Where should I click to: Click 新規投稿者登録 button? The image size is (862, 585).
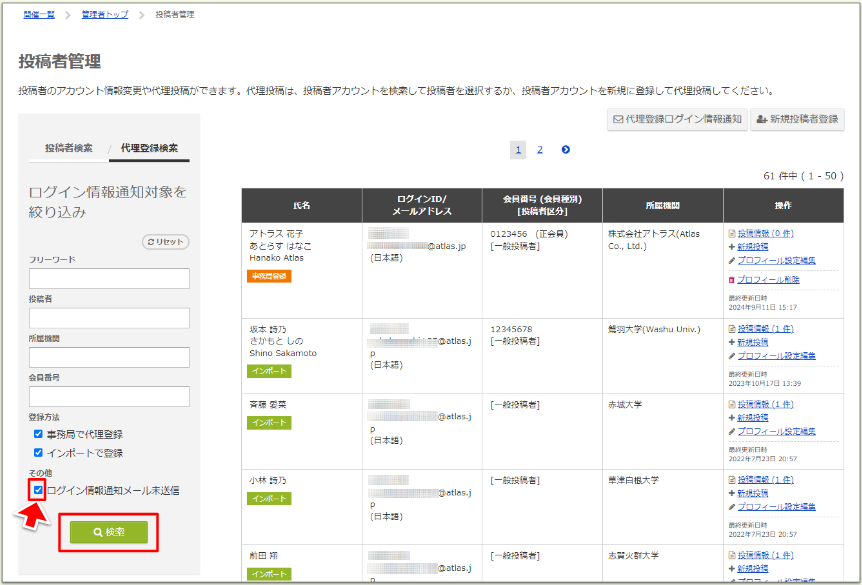797,119
